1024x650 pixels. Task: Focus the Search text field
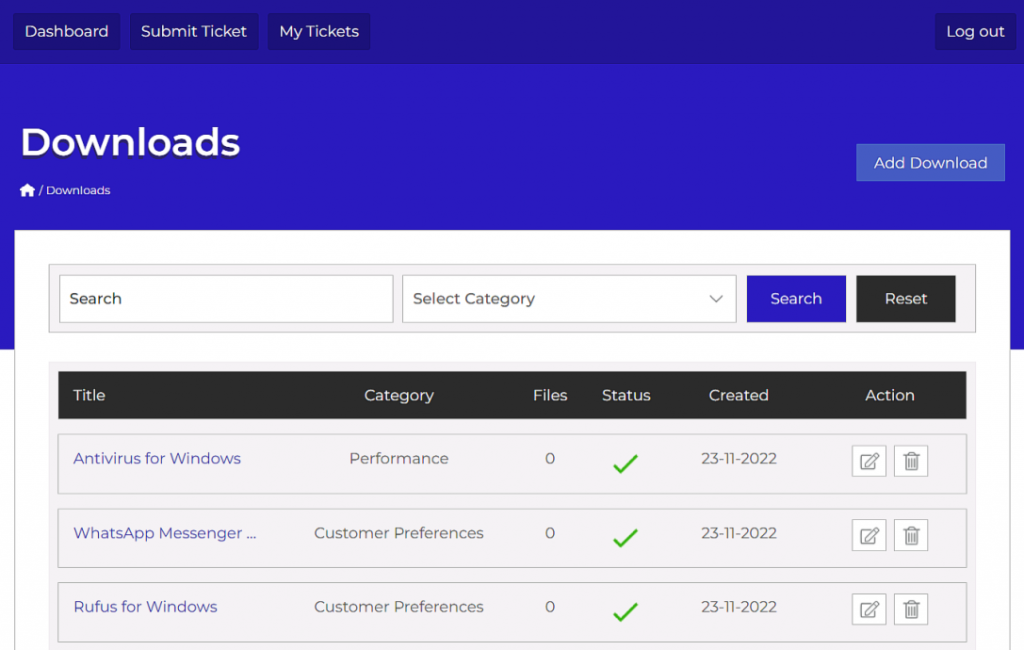[x=226, y=299]
